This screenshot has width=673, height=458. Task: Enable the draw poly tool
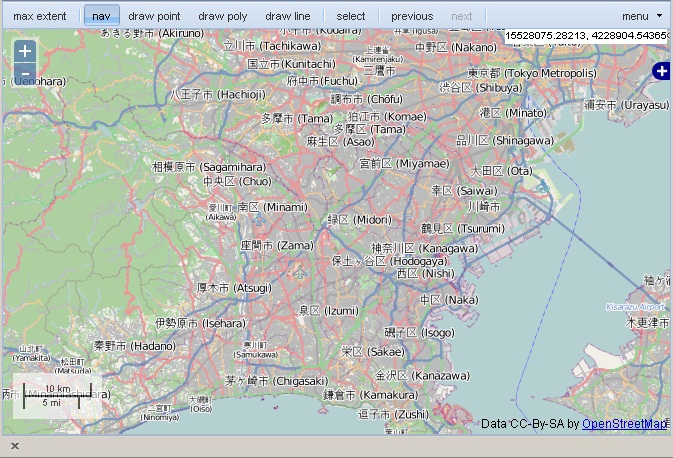coord(222,16)
